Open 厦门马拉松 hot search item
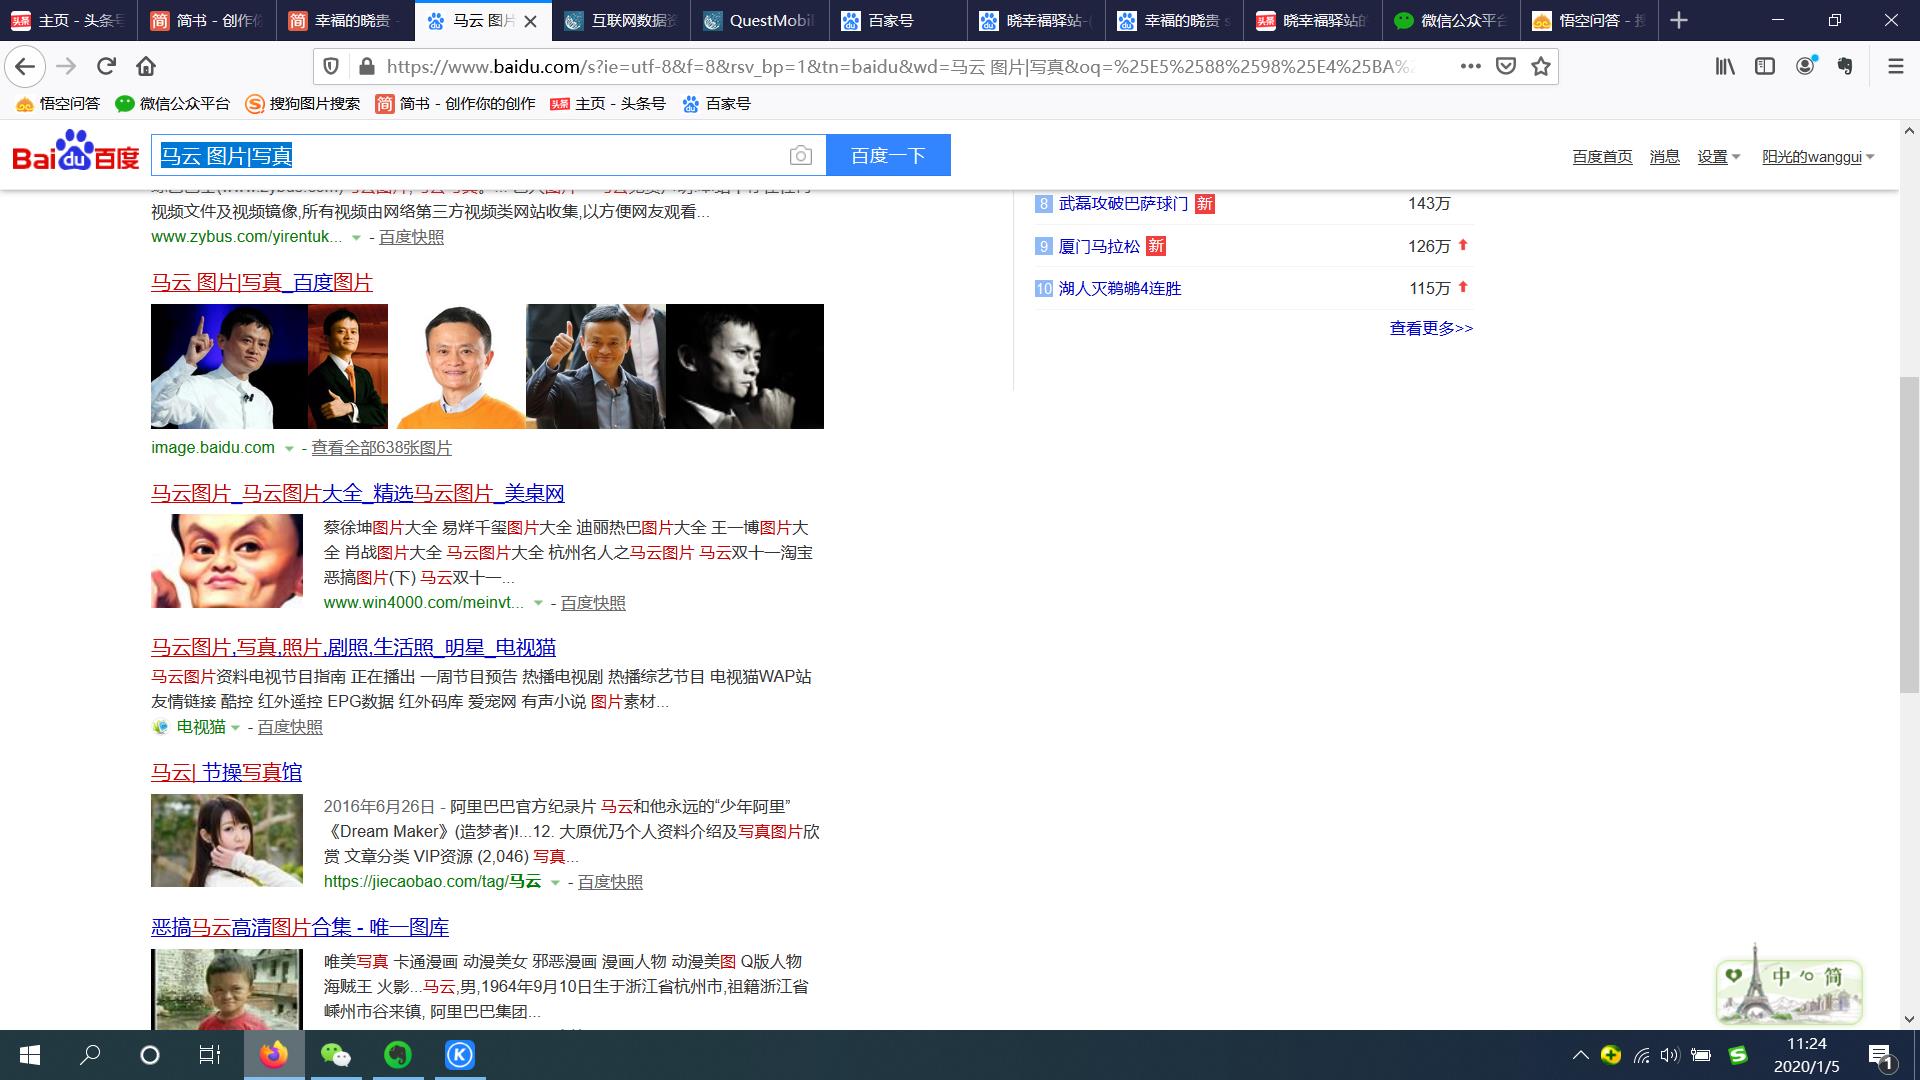The image size is (1920, 1080). coord(1099,246)
